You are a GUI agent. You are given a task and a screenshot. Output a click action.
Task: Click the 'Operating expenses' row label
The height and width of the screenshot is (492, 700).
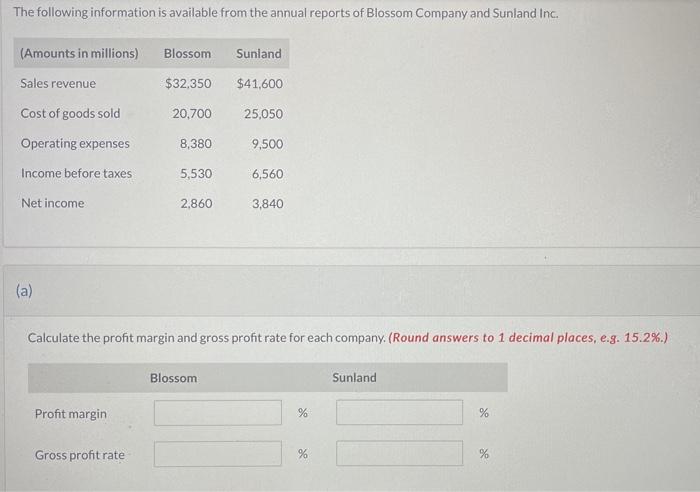tap(75, 144)
